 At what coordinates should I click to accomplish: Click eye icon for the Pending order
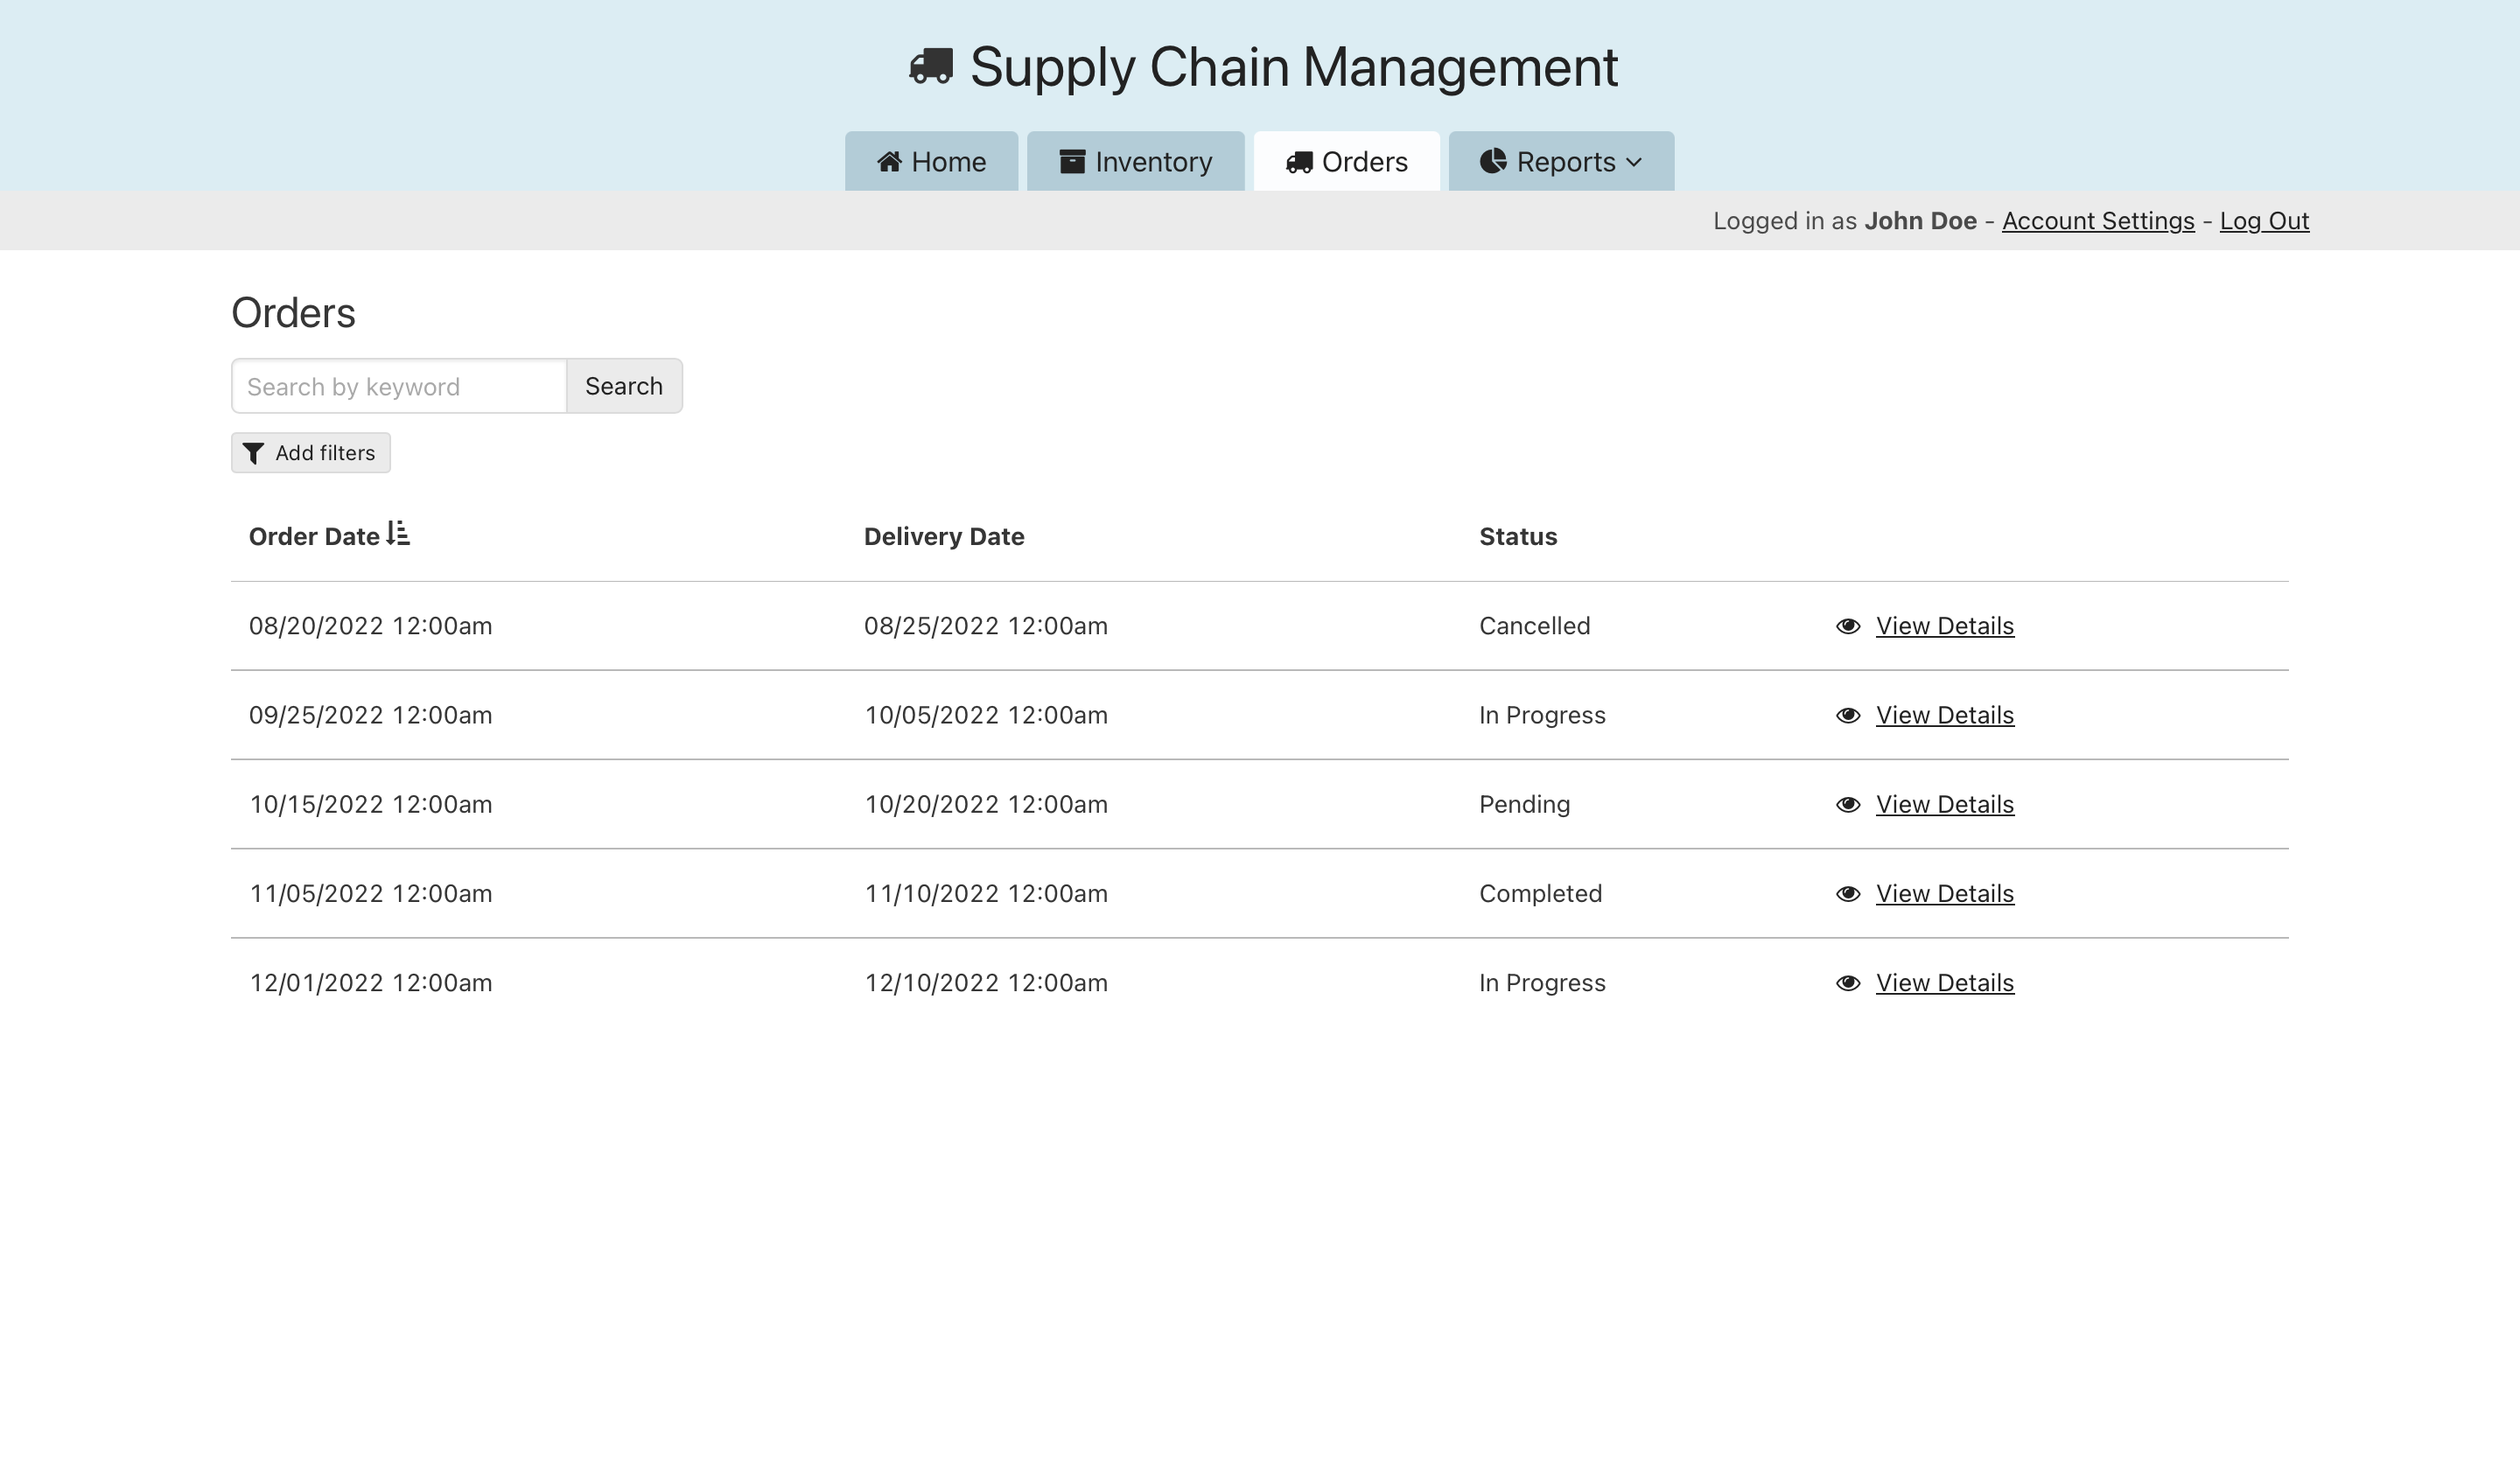(x=1847, y=805)
